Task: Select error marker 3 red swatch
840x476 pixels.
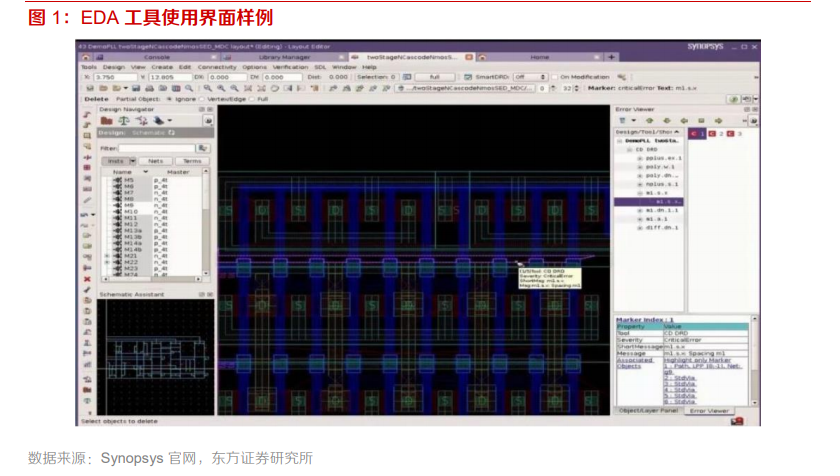Action: (730, 134)
